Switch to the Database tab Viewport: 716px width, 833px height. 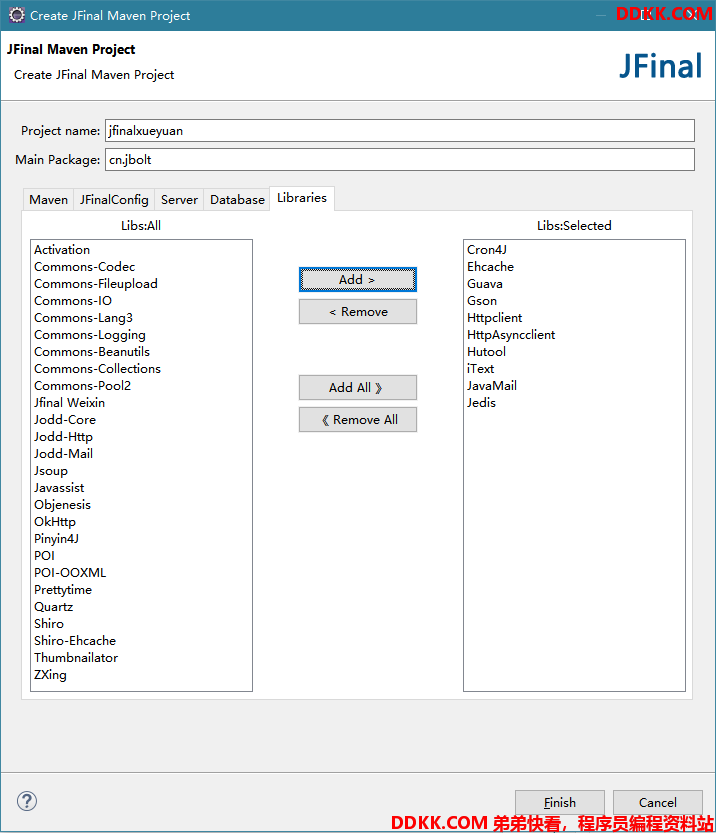(x=237, y=200)
